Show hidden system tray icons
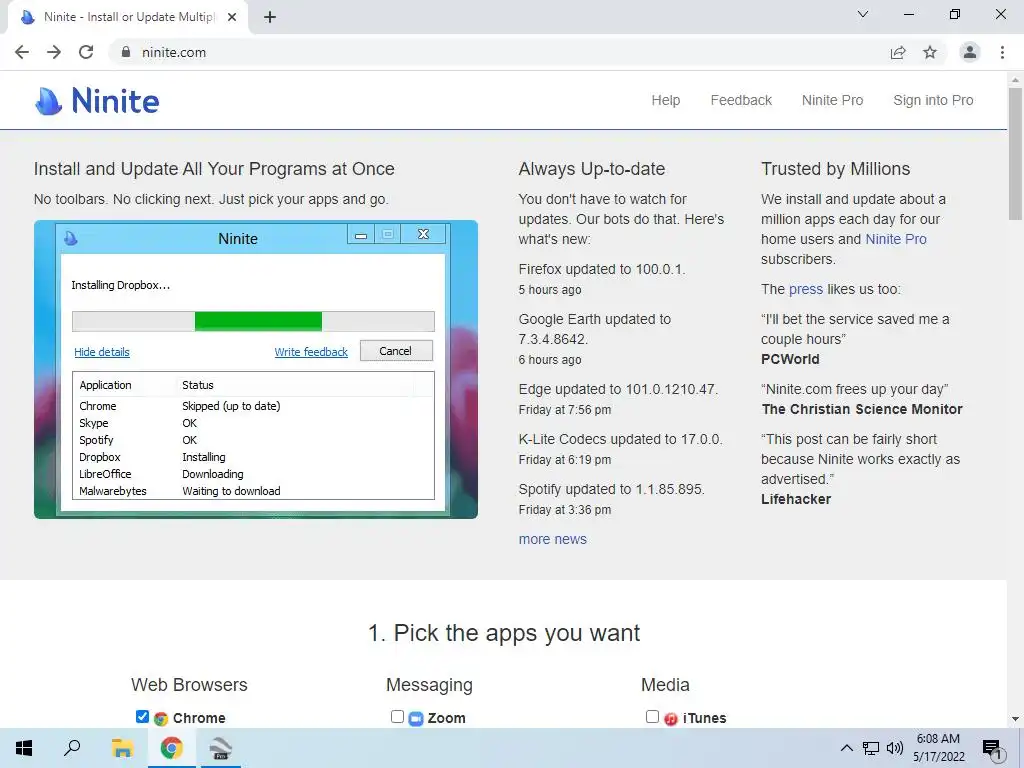Viewport: 1024px width, 768px height. [x=846, y=748]
